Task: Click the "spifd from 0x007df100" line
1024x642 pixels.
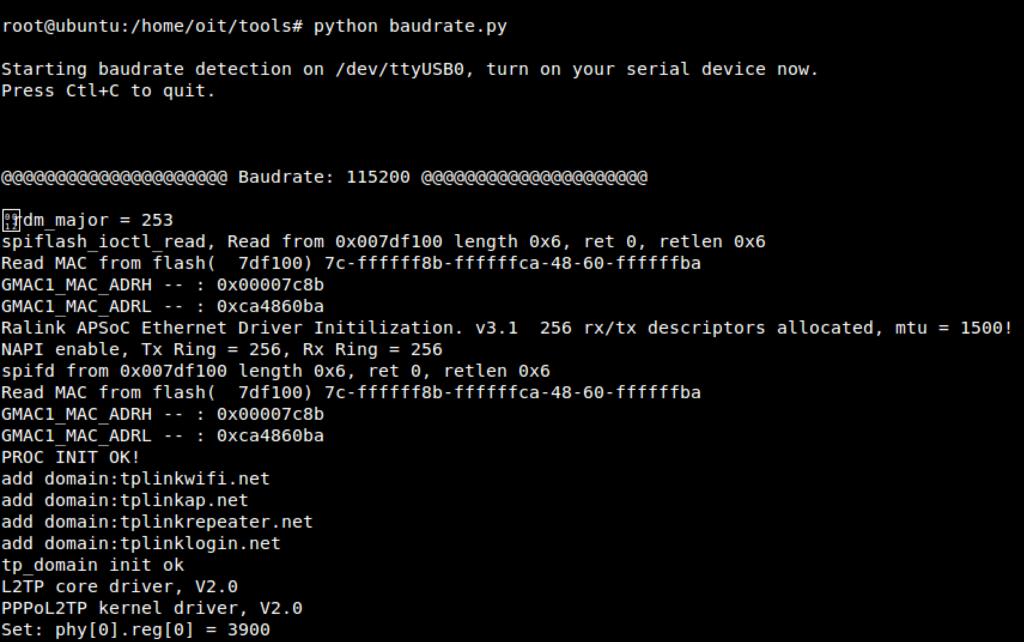Action: click(275, 371)
